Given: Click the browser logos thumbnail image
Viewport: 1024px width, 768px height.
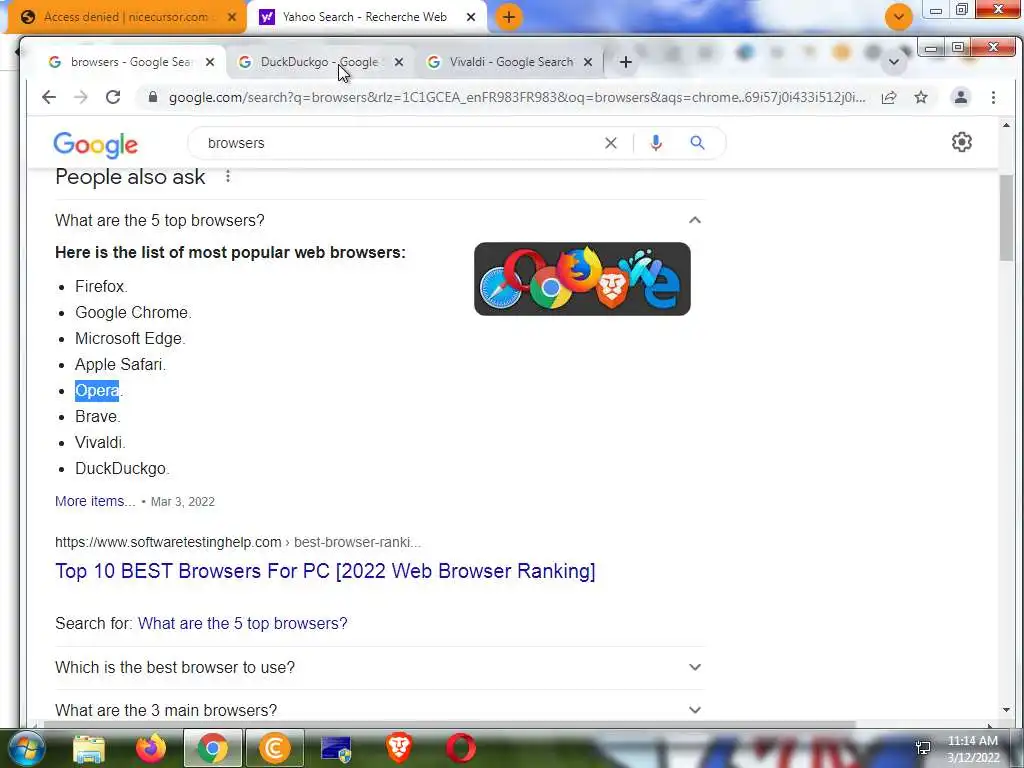Looking at the screenshot, I should (582, 279).
